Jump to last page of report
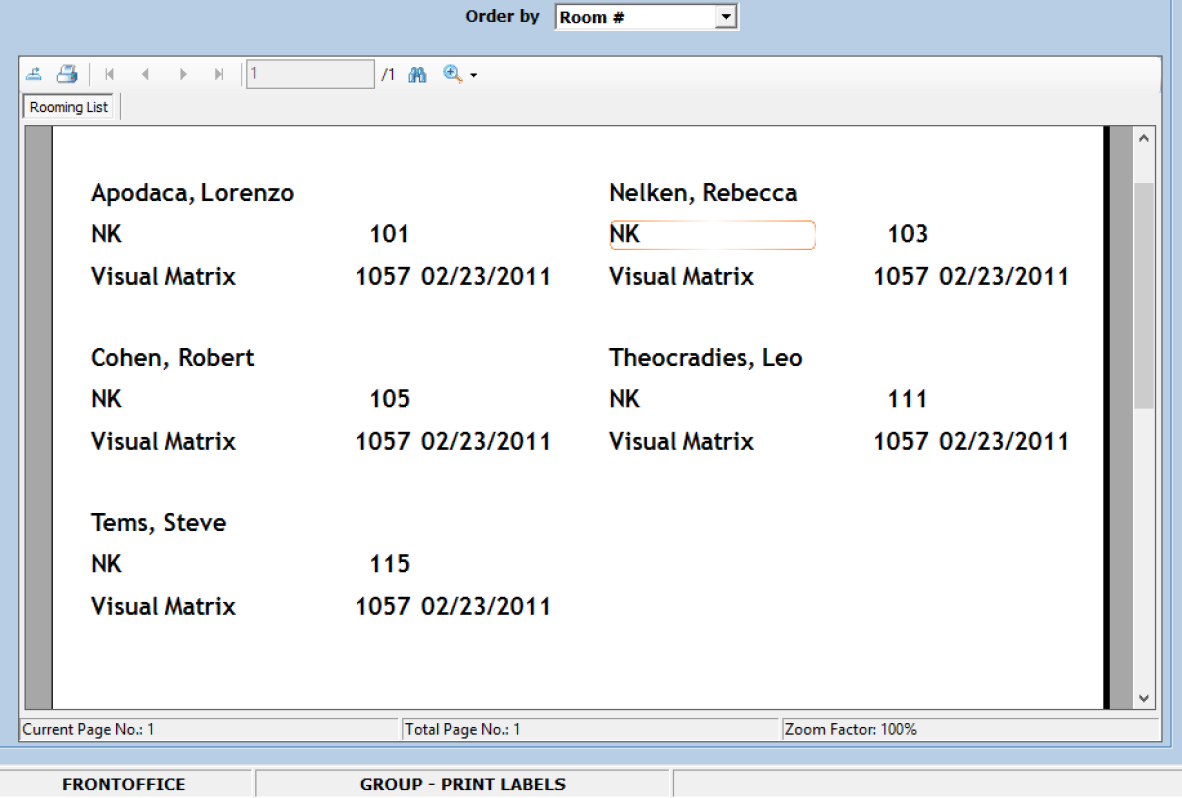 click(x=219, y=74)
